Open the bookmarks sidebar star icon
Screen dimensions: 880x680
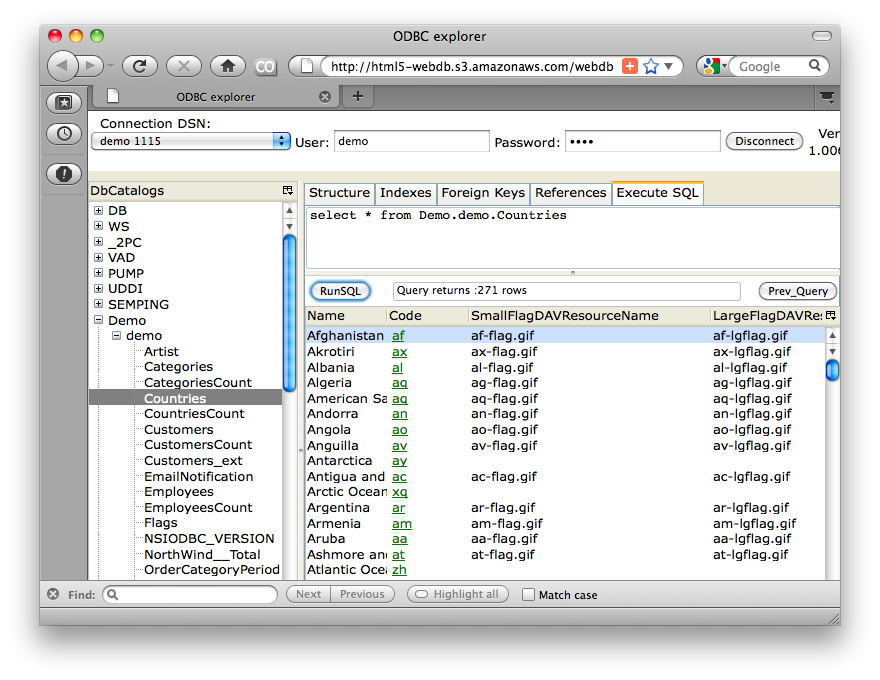pos(64,102)
